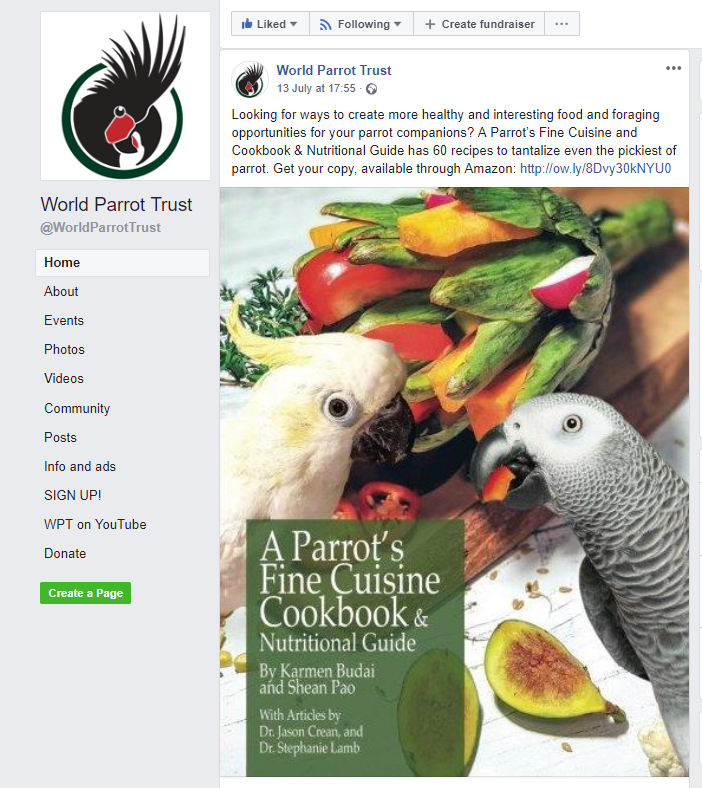The width and height of the screenshot is (702, 788).
Task: Open the post's three-dot options menu
Action: tap(673, 68)
